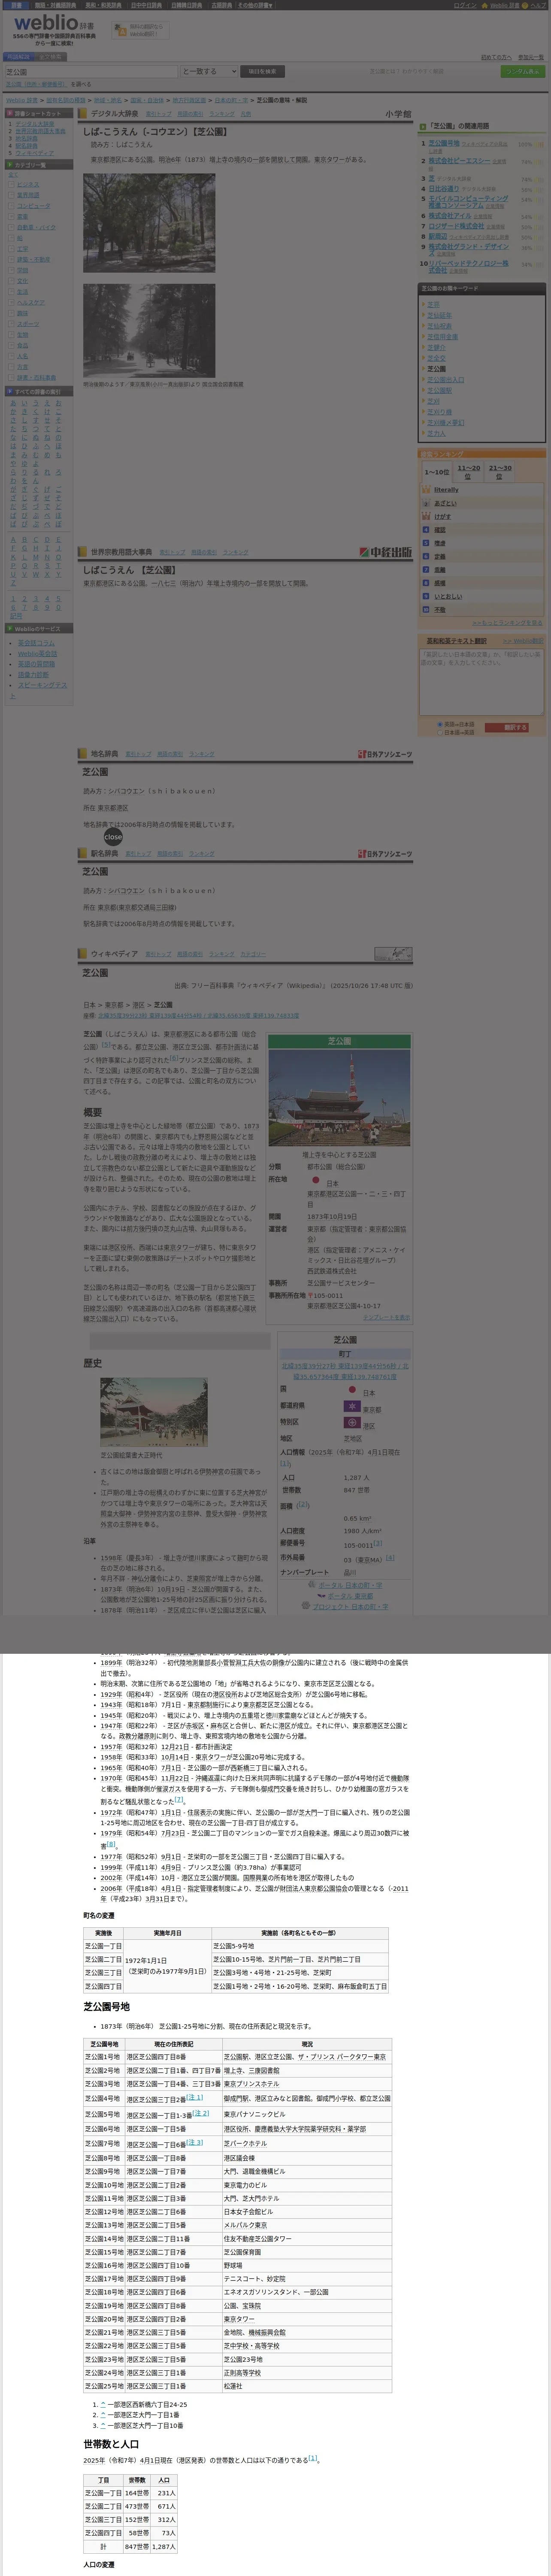Click the Wikipedia logo in ウィキペディア header
The image size is (551, 2576).
click(393, 954)
